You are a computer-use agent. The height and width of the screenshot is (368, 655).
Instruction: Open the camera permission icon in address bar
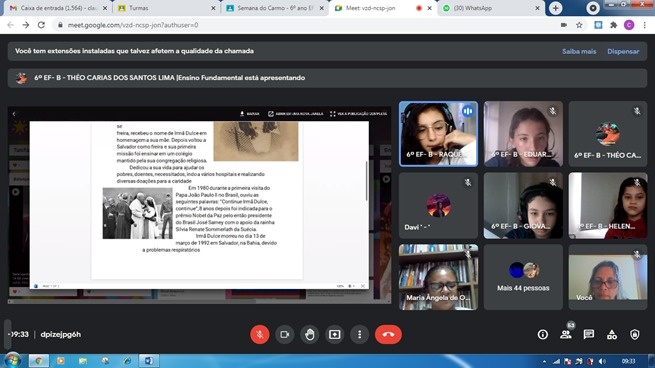click(x=564, y=25)
